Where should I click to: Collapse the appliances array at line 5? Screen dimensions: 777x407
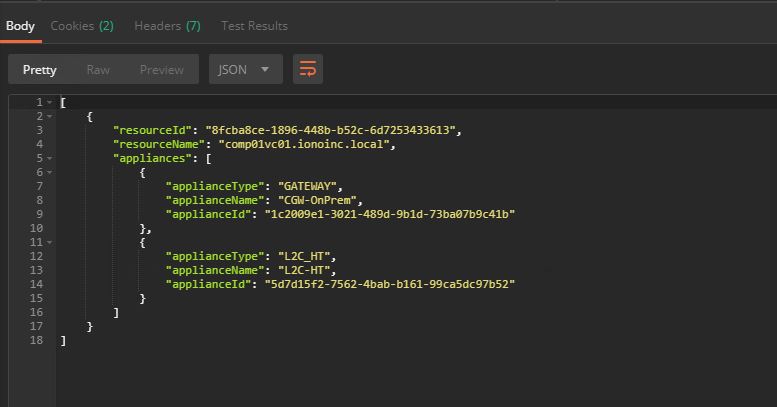point(50,158)
